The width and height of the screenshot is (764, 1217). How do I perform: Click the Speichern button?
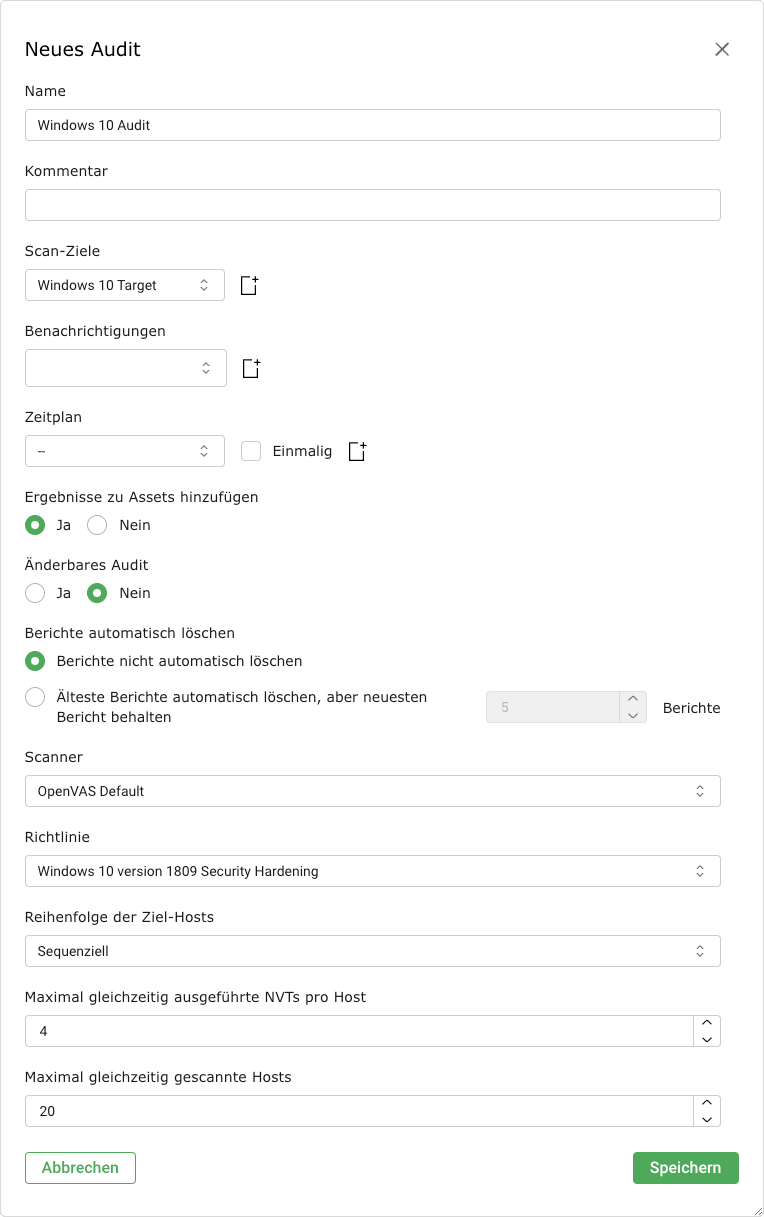(685, 1168)
